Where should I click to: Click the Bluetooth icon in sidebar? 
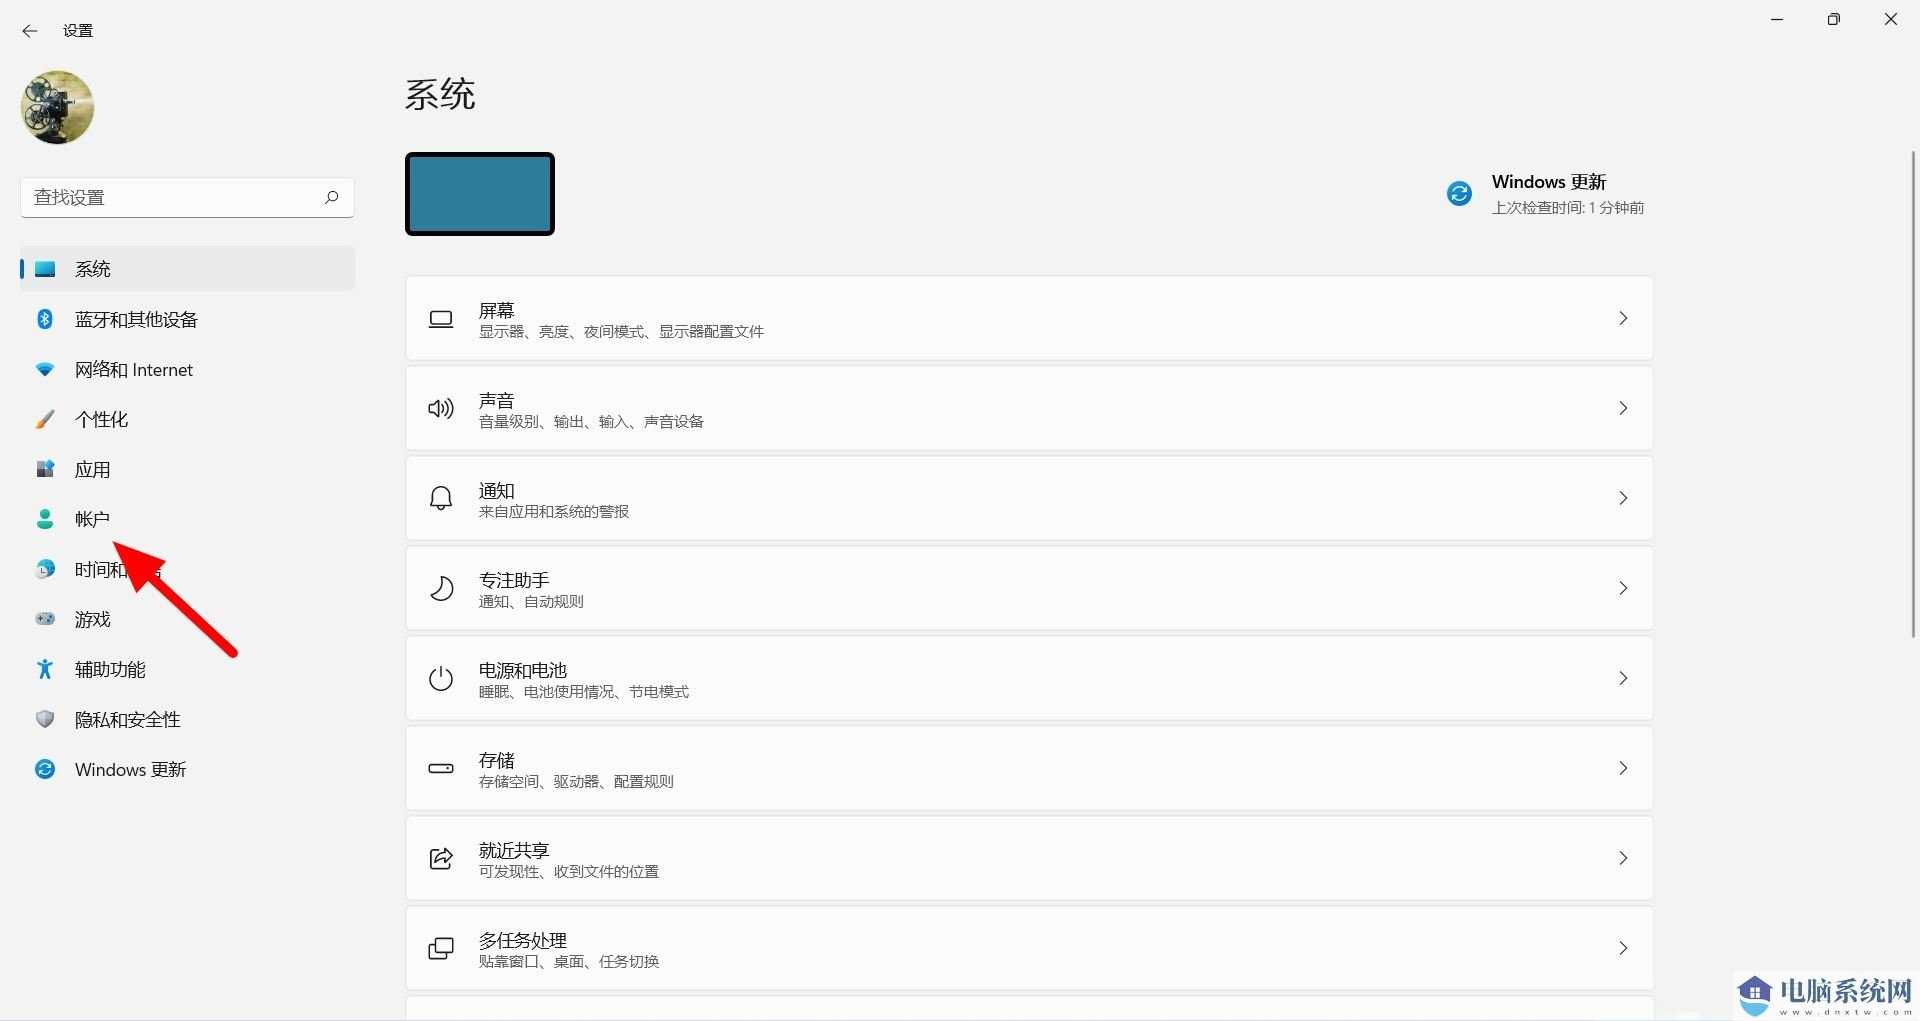[45, 319]
